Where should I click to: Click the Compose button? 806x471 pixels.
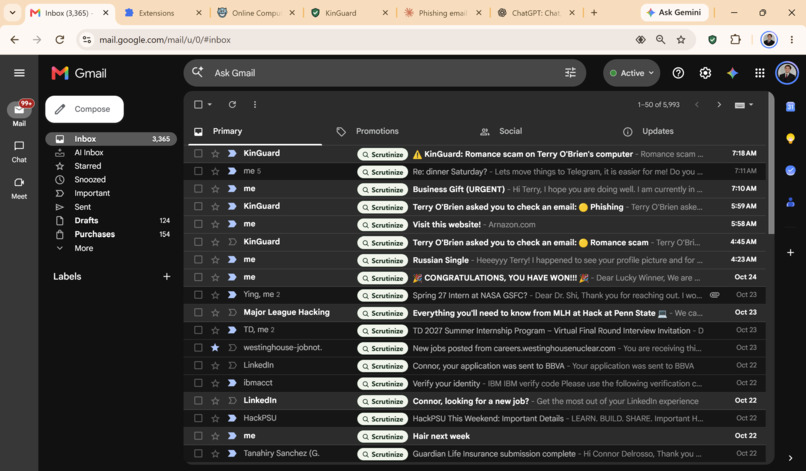84,109
